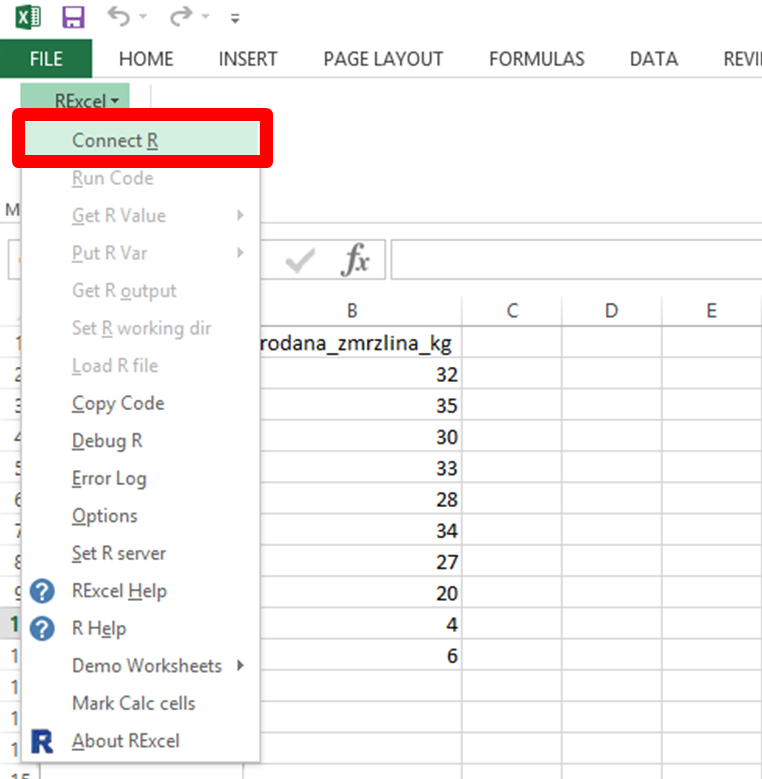The height and width of the screenshot is (779, 762).
Task: Collapse the RExcel dropdown menu button
Action: coord(76,96)
